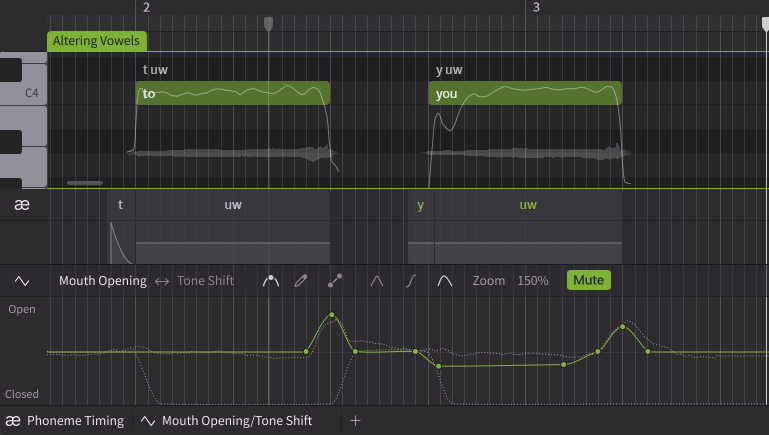Toggle the Mute button

tap(589, 280)
